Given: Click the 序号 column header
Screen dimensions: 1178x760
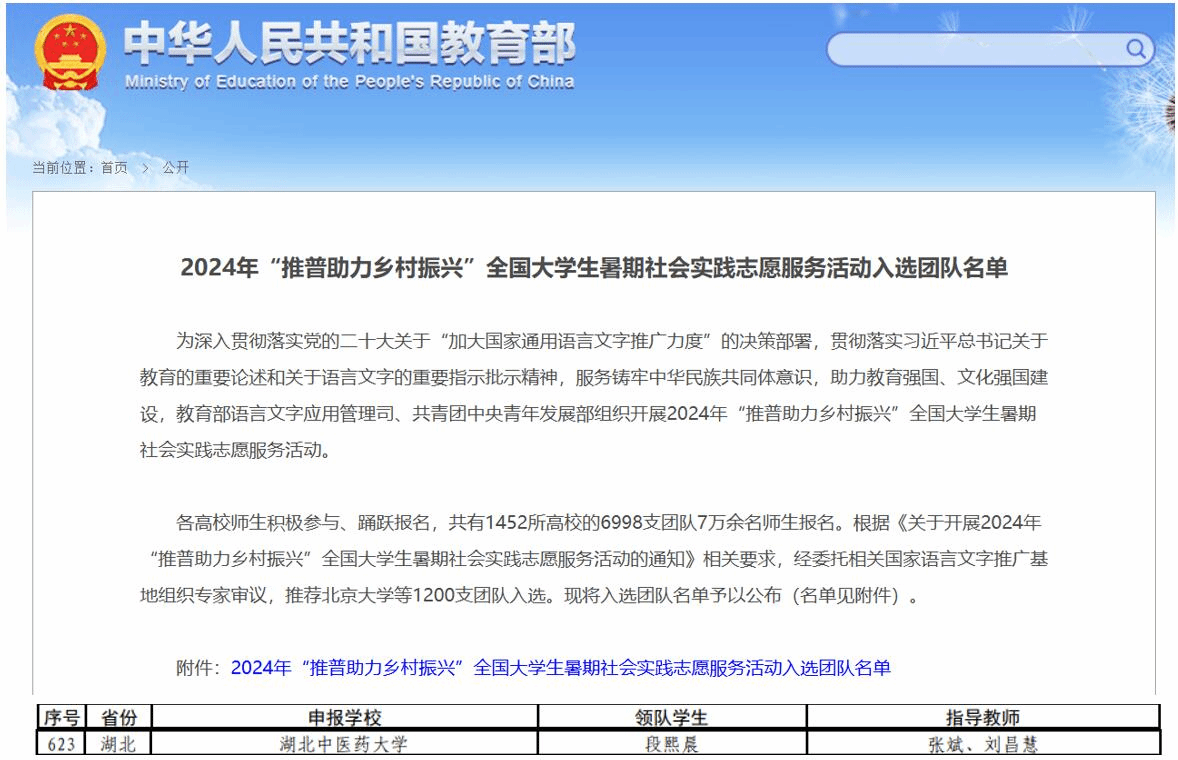Looking at the screenshot, I should pyautogui.click(x=62, y=717).
